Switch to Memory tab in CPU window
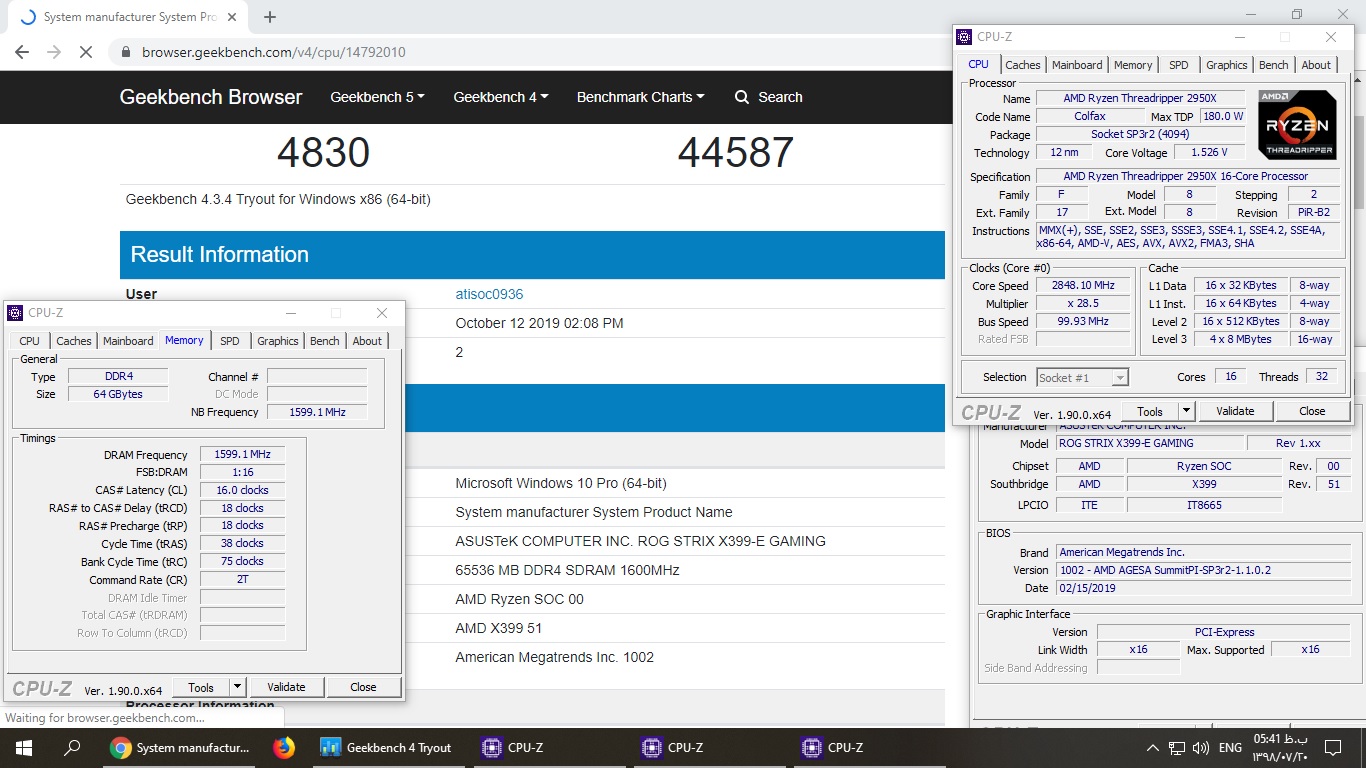Image resolution: width=1366 pixels, height=768 pixels. click(x=1133, y=65)
